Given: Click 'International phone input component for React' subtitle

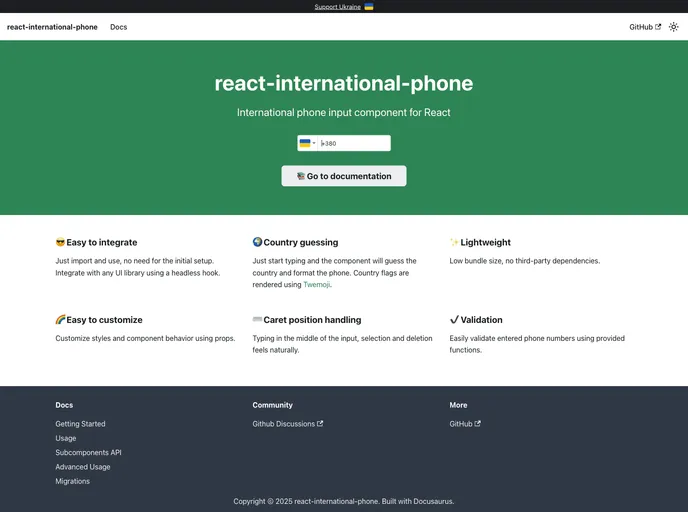Looking at the screenshot, I should click(x=344, y=112).
